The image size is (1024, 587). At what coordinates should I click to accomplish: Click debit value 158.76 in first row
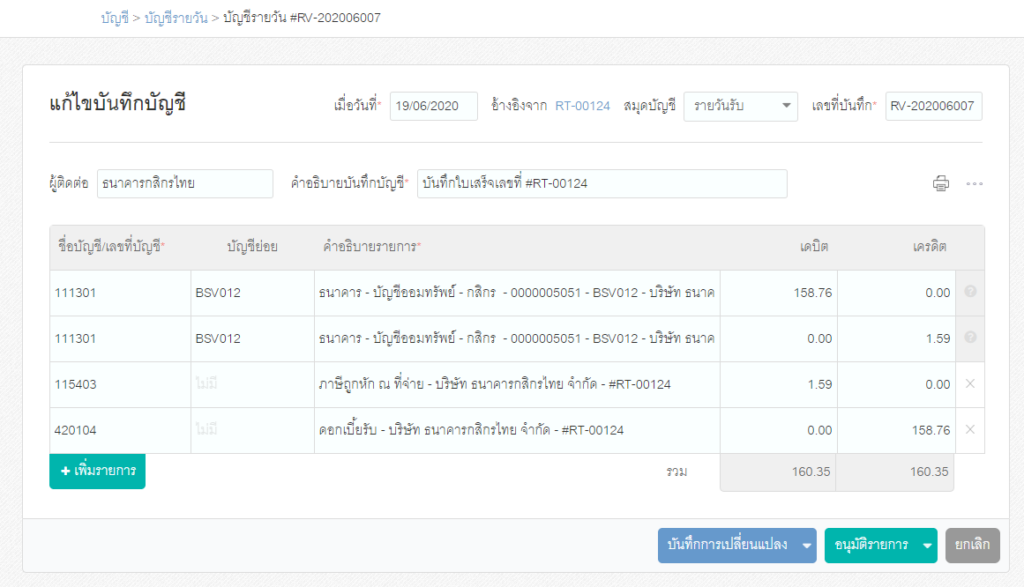pyautogui.click(x=778, y=293)
